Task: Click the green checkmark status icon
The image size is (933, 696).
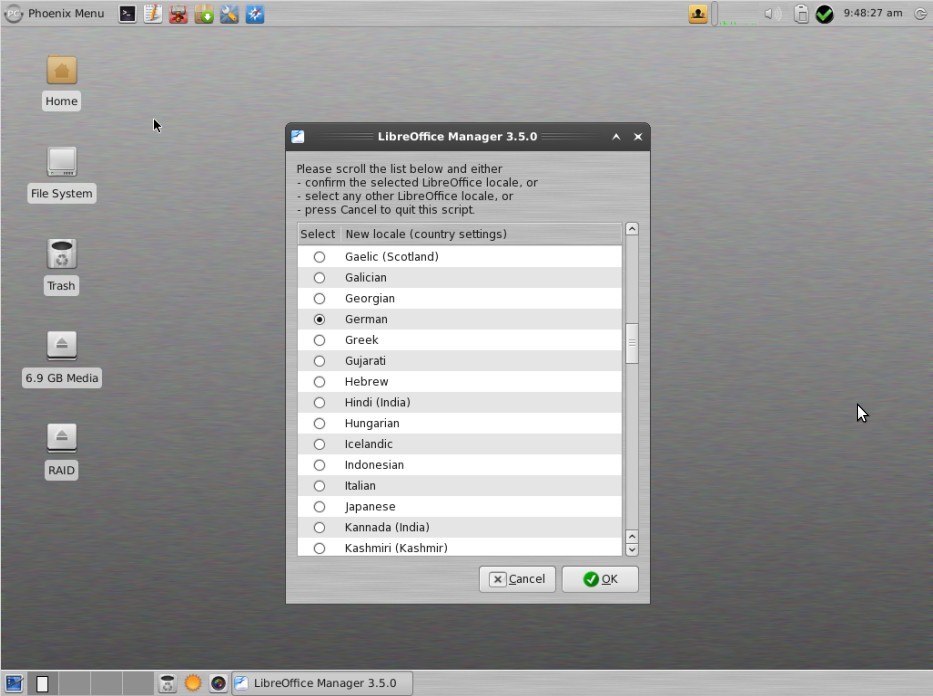Action: (825, 14)
